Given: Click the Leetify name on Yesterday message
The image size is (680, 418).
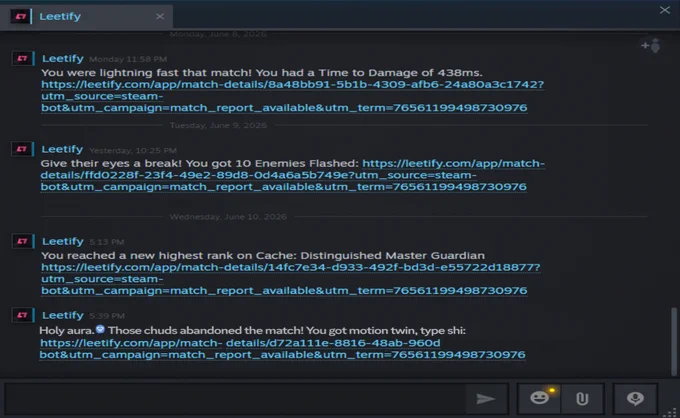Looking at the screenshot, I should (x=62, y=149).
